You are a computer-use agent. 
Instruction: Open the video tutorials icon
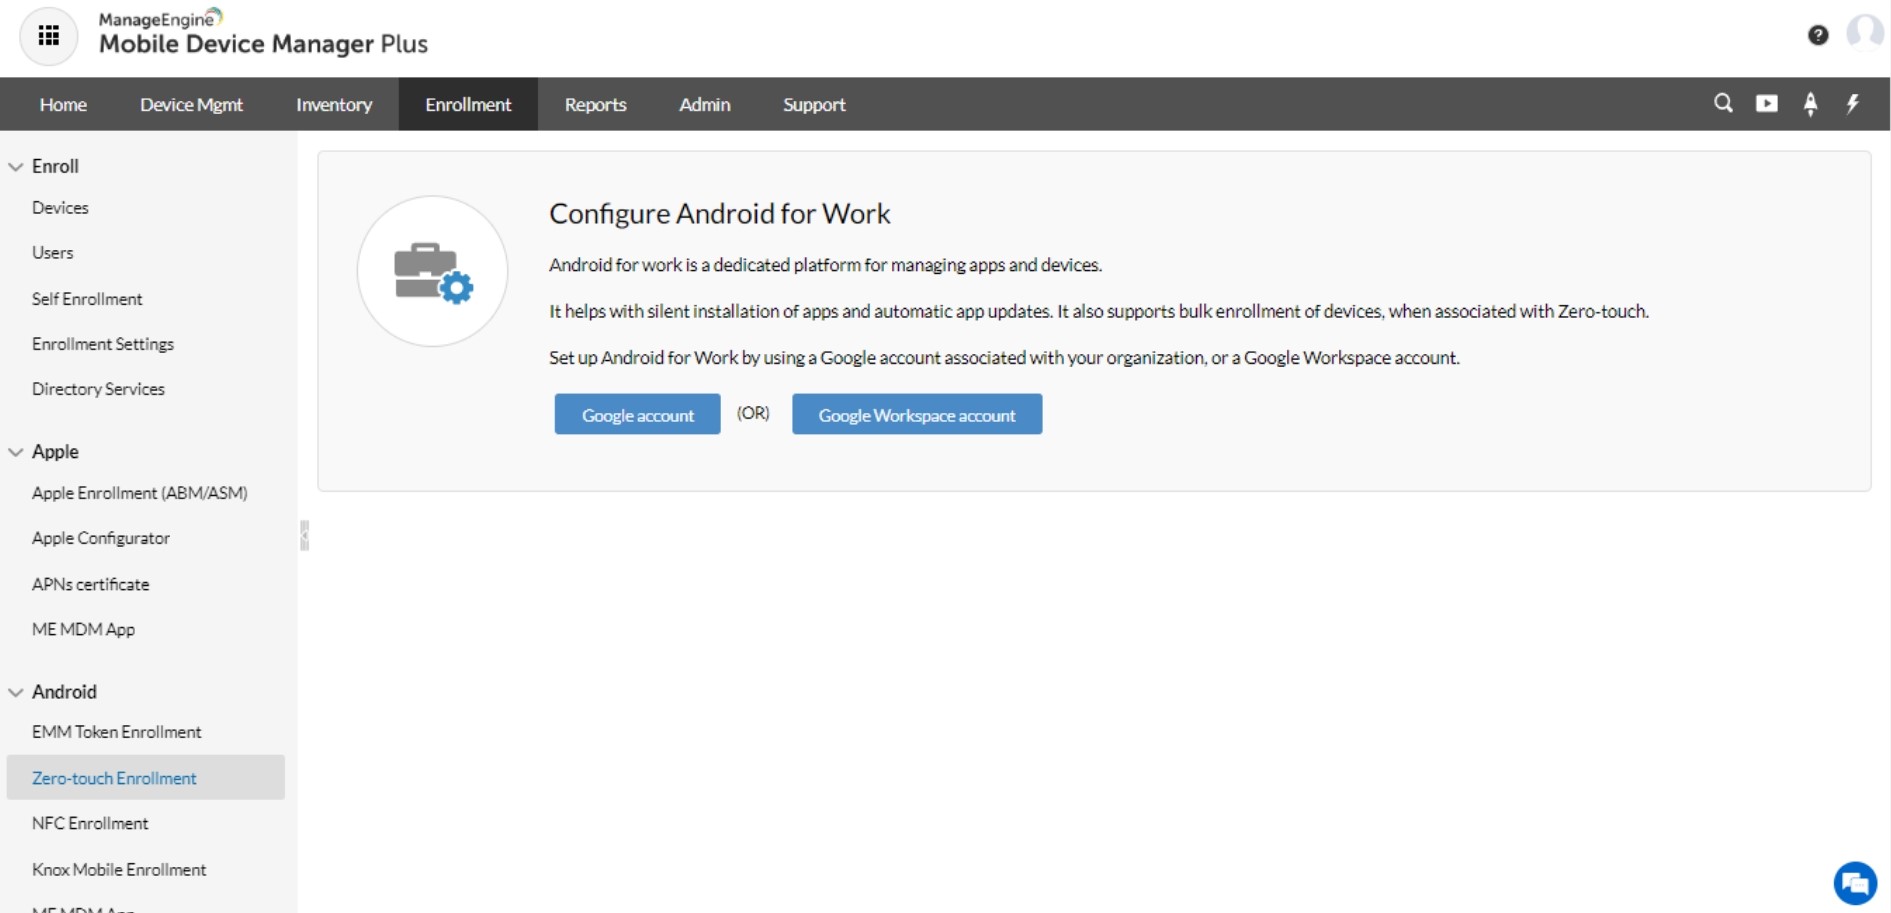point(1767,103)
